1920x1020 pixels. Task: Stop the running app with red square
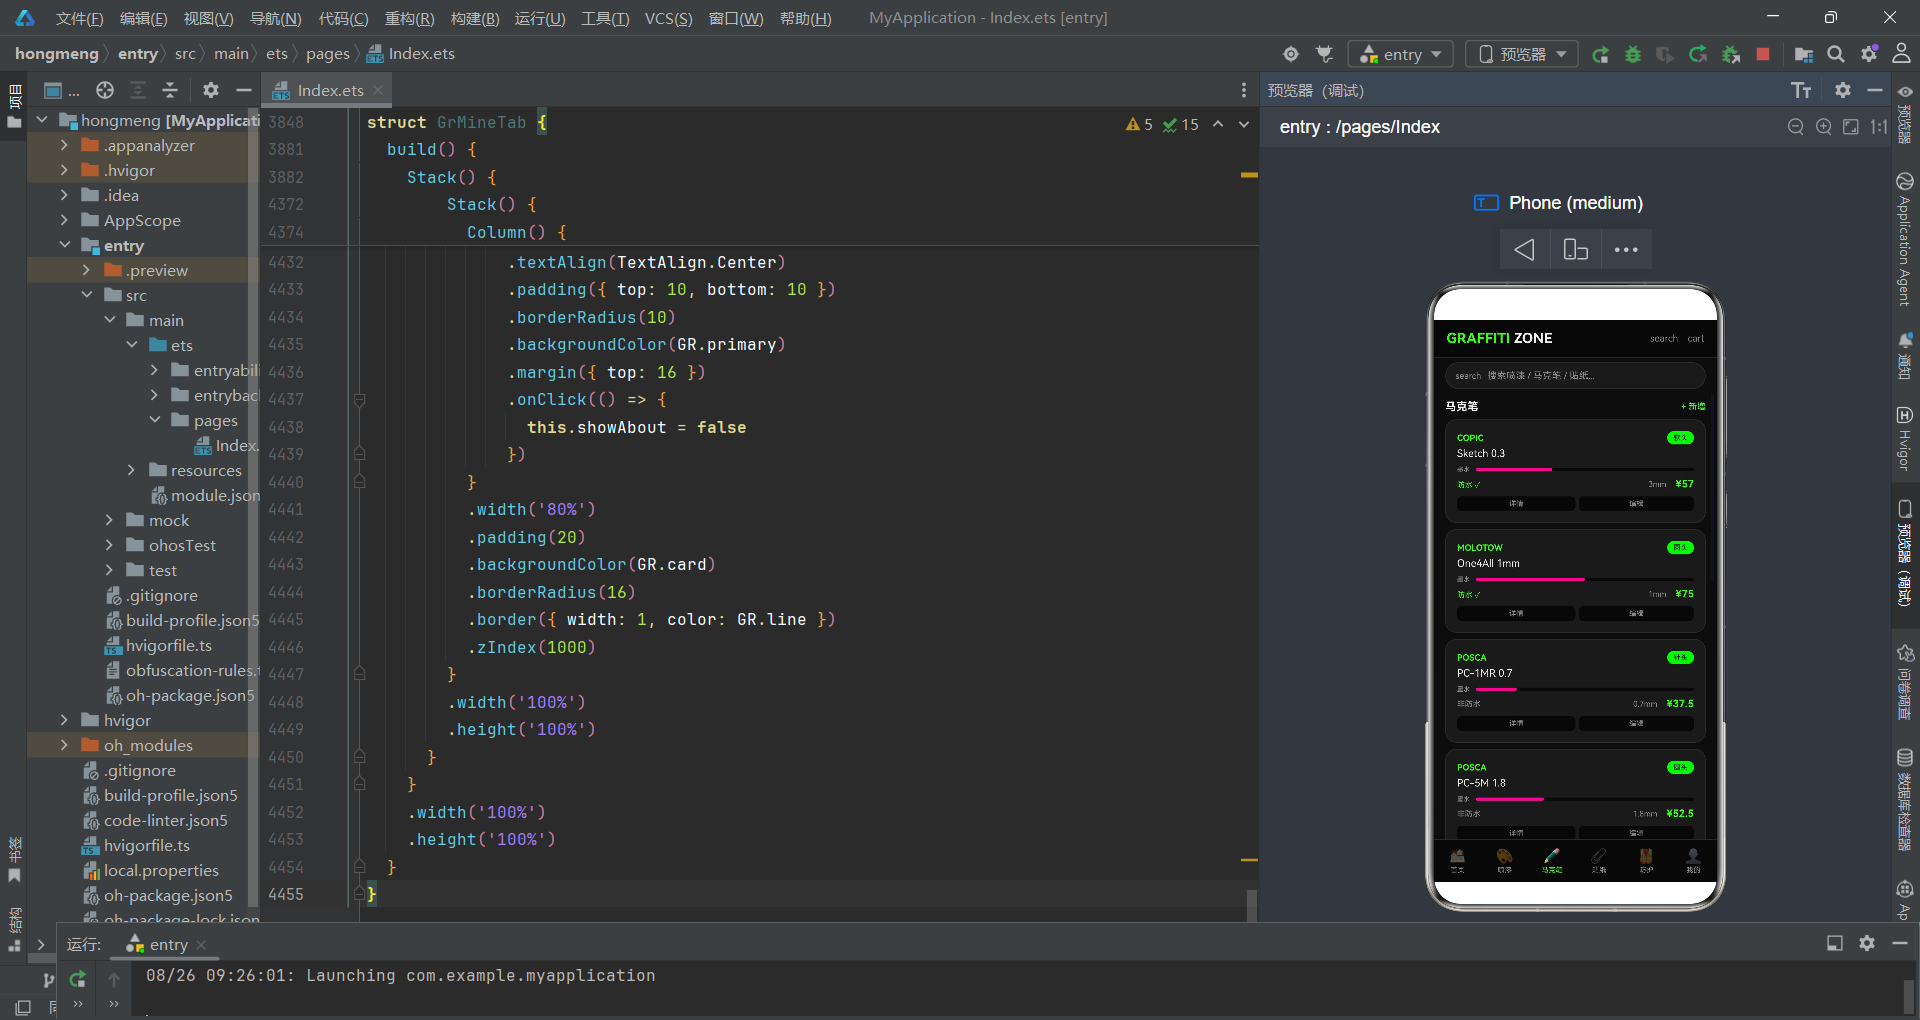click(1763, 54)
